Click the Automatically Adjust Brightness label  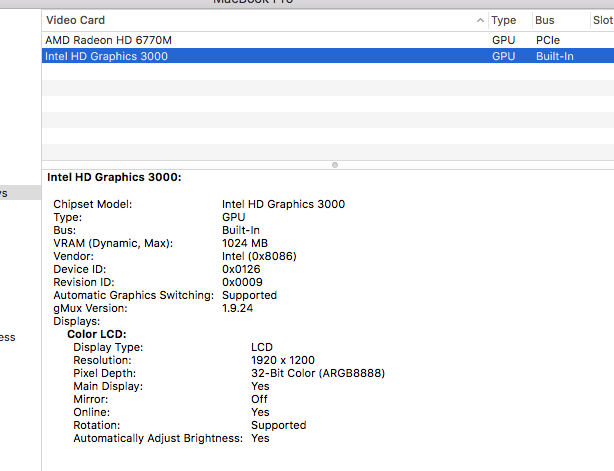coord(158,438)
